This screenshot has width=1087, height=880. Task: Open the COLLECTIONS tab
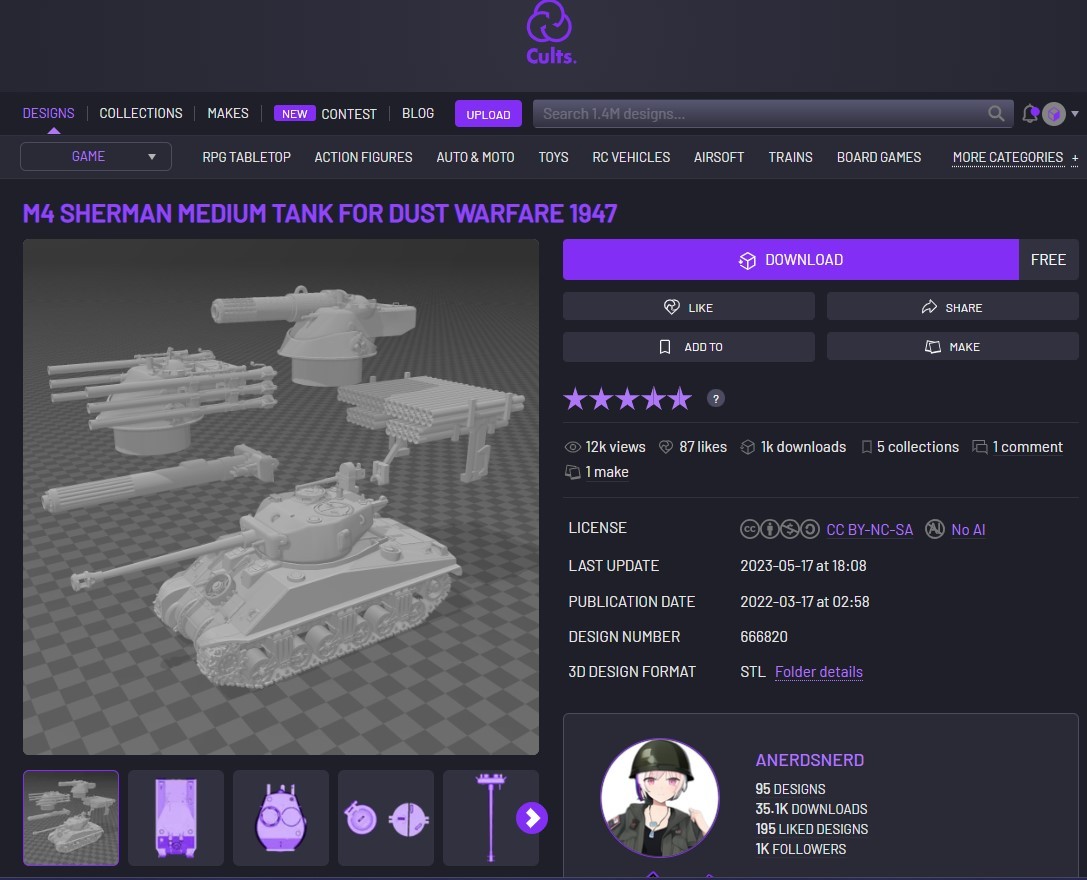click(141, 113)
